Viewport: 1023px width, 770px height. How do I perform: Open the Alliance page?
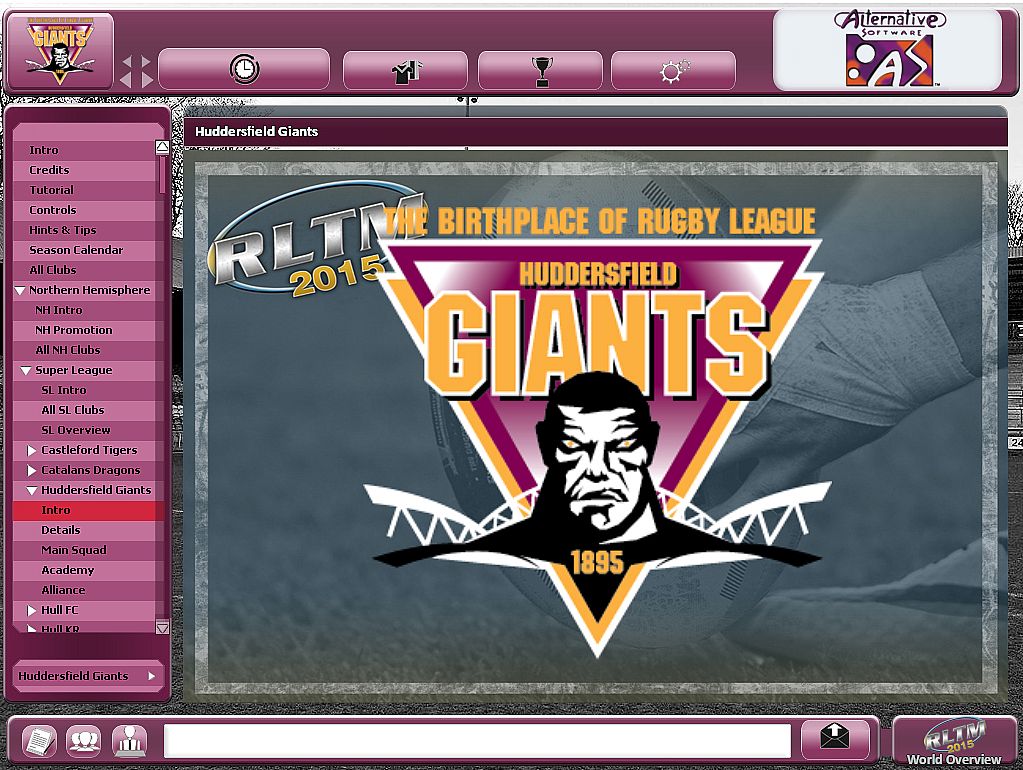[x=84, y=590]
